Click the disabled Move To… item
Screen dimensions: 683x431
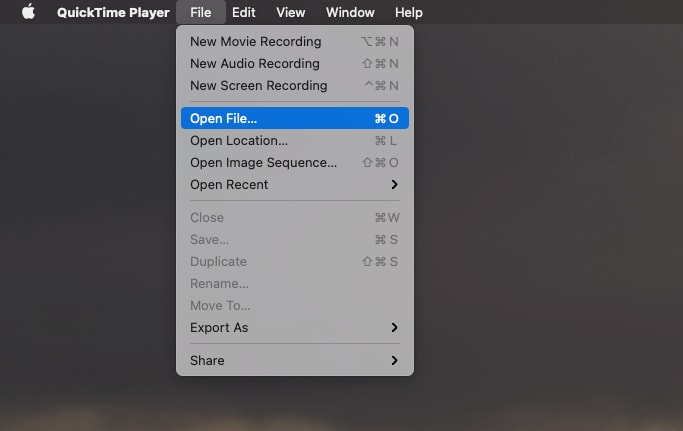(295, 305)
